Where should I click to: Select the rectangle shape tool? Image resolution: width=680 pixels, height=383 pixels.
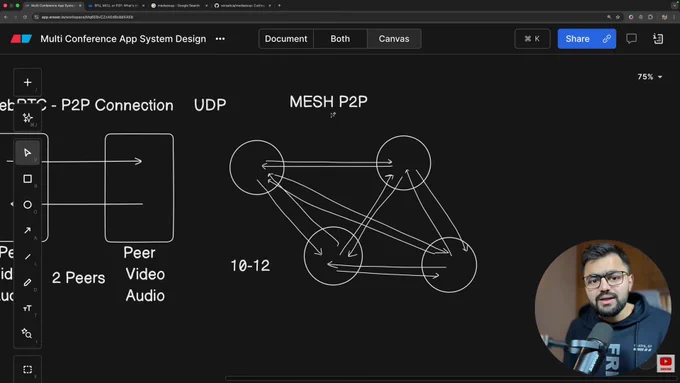click(27, 179)
